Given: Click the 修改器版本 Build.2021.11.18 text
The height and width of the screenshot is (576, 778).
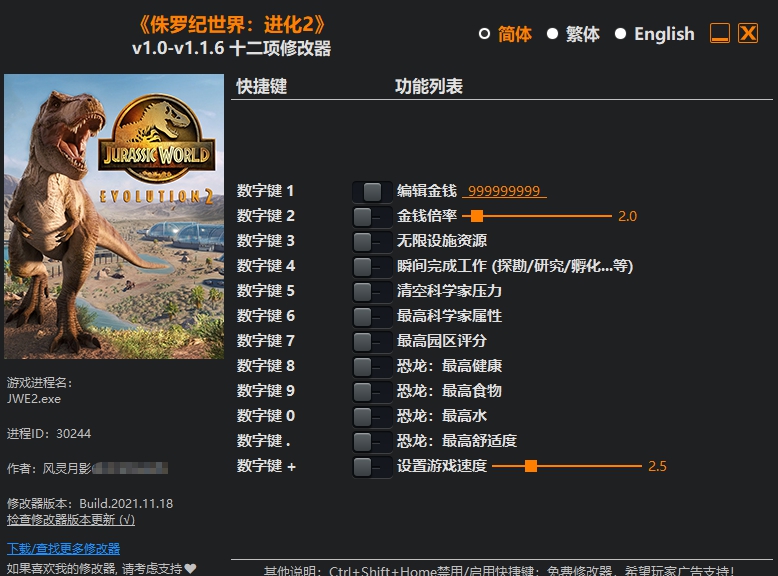Looking at the screenshot, I should click(x=90, y=504).
